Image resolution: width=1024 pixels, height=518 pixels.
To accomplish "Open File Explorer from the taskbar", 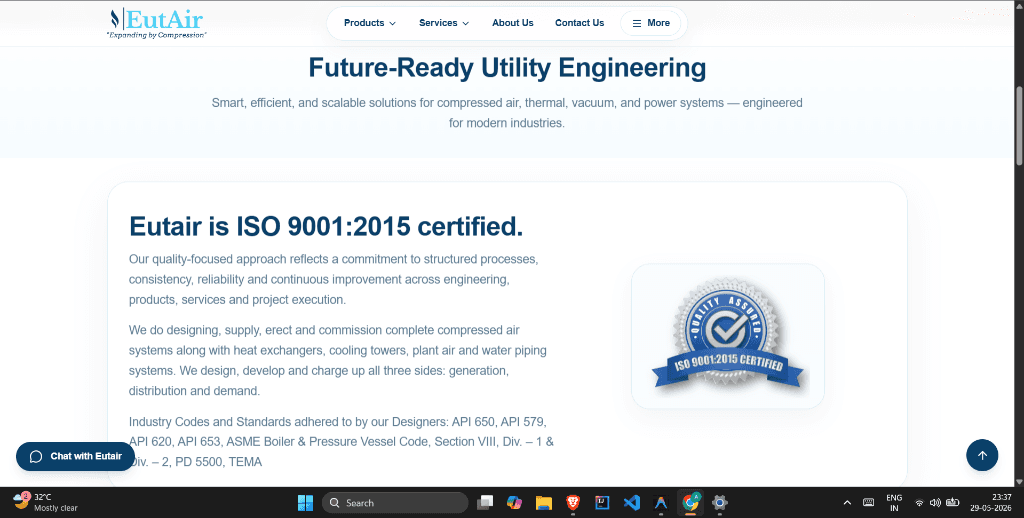I will pyautogui.click(x=544, y=502).
